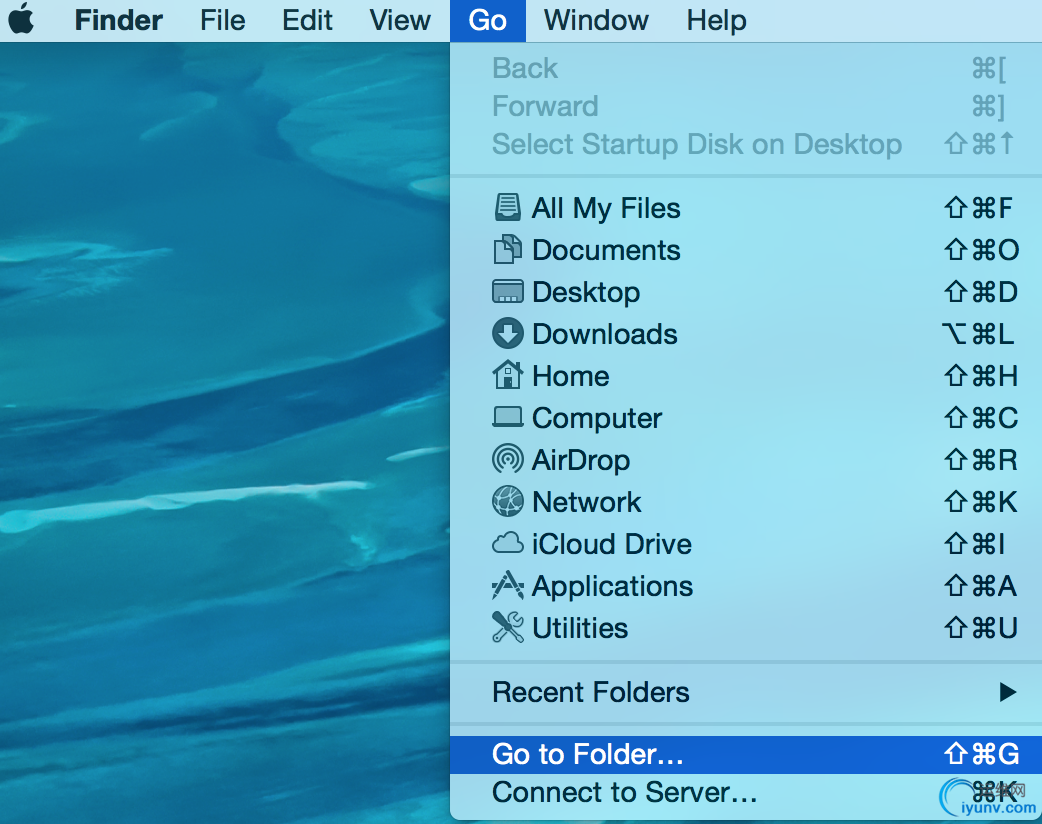
Task: Select All My Files label
Action: (606, 208)
